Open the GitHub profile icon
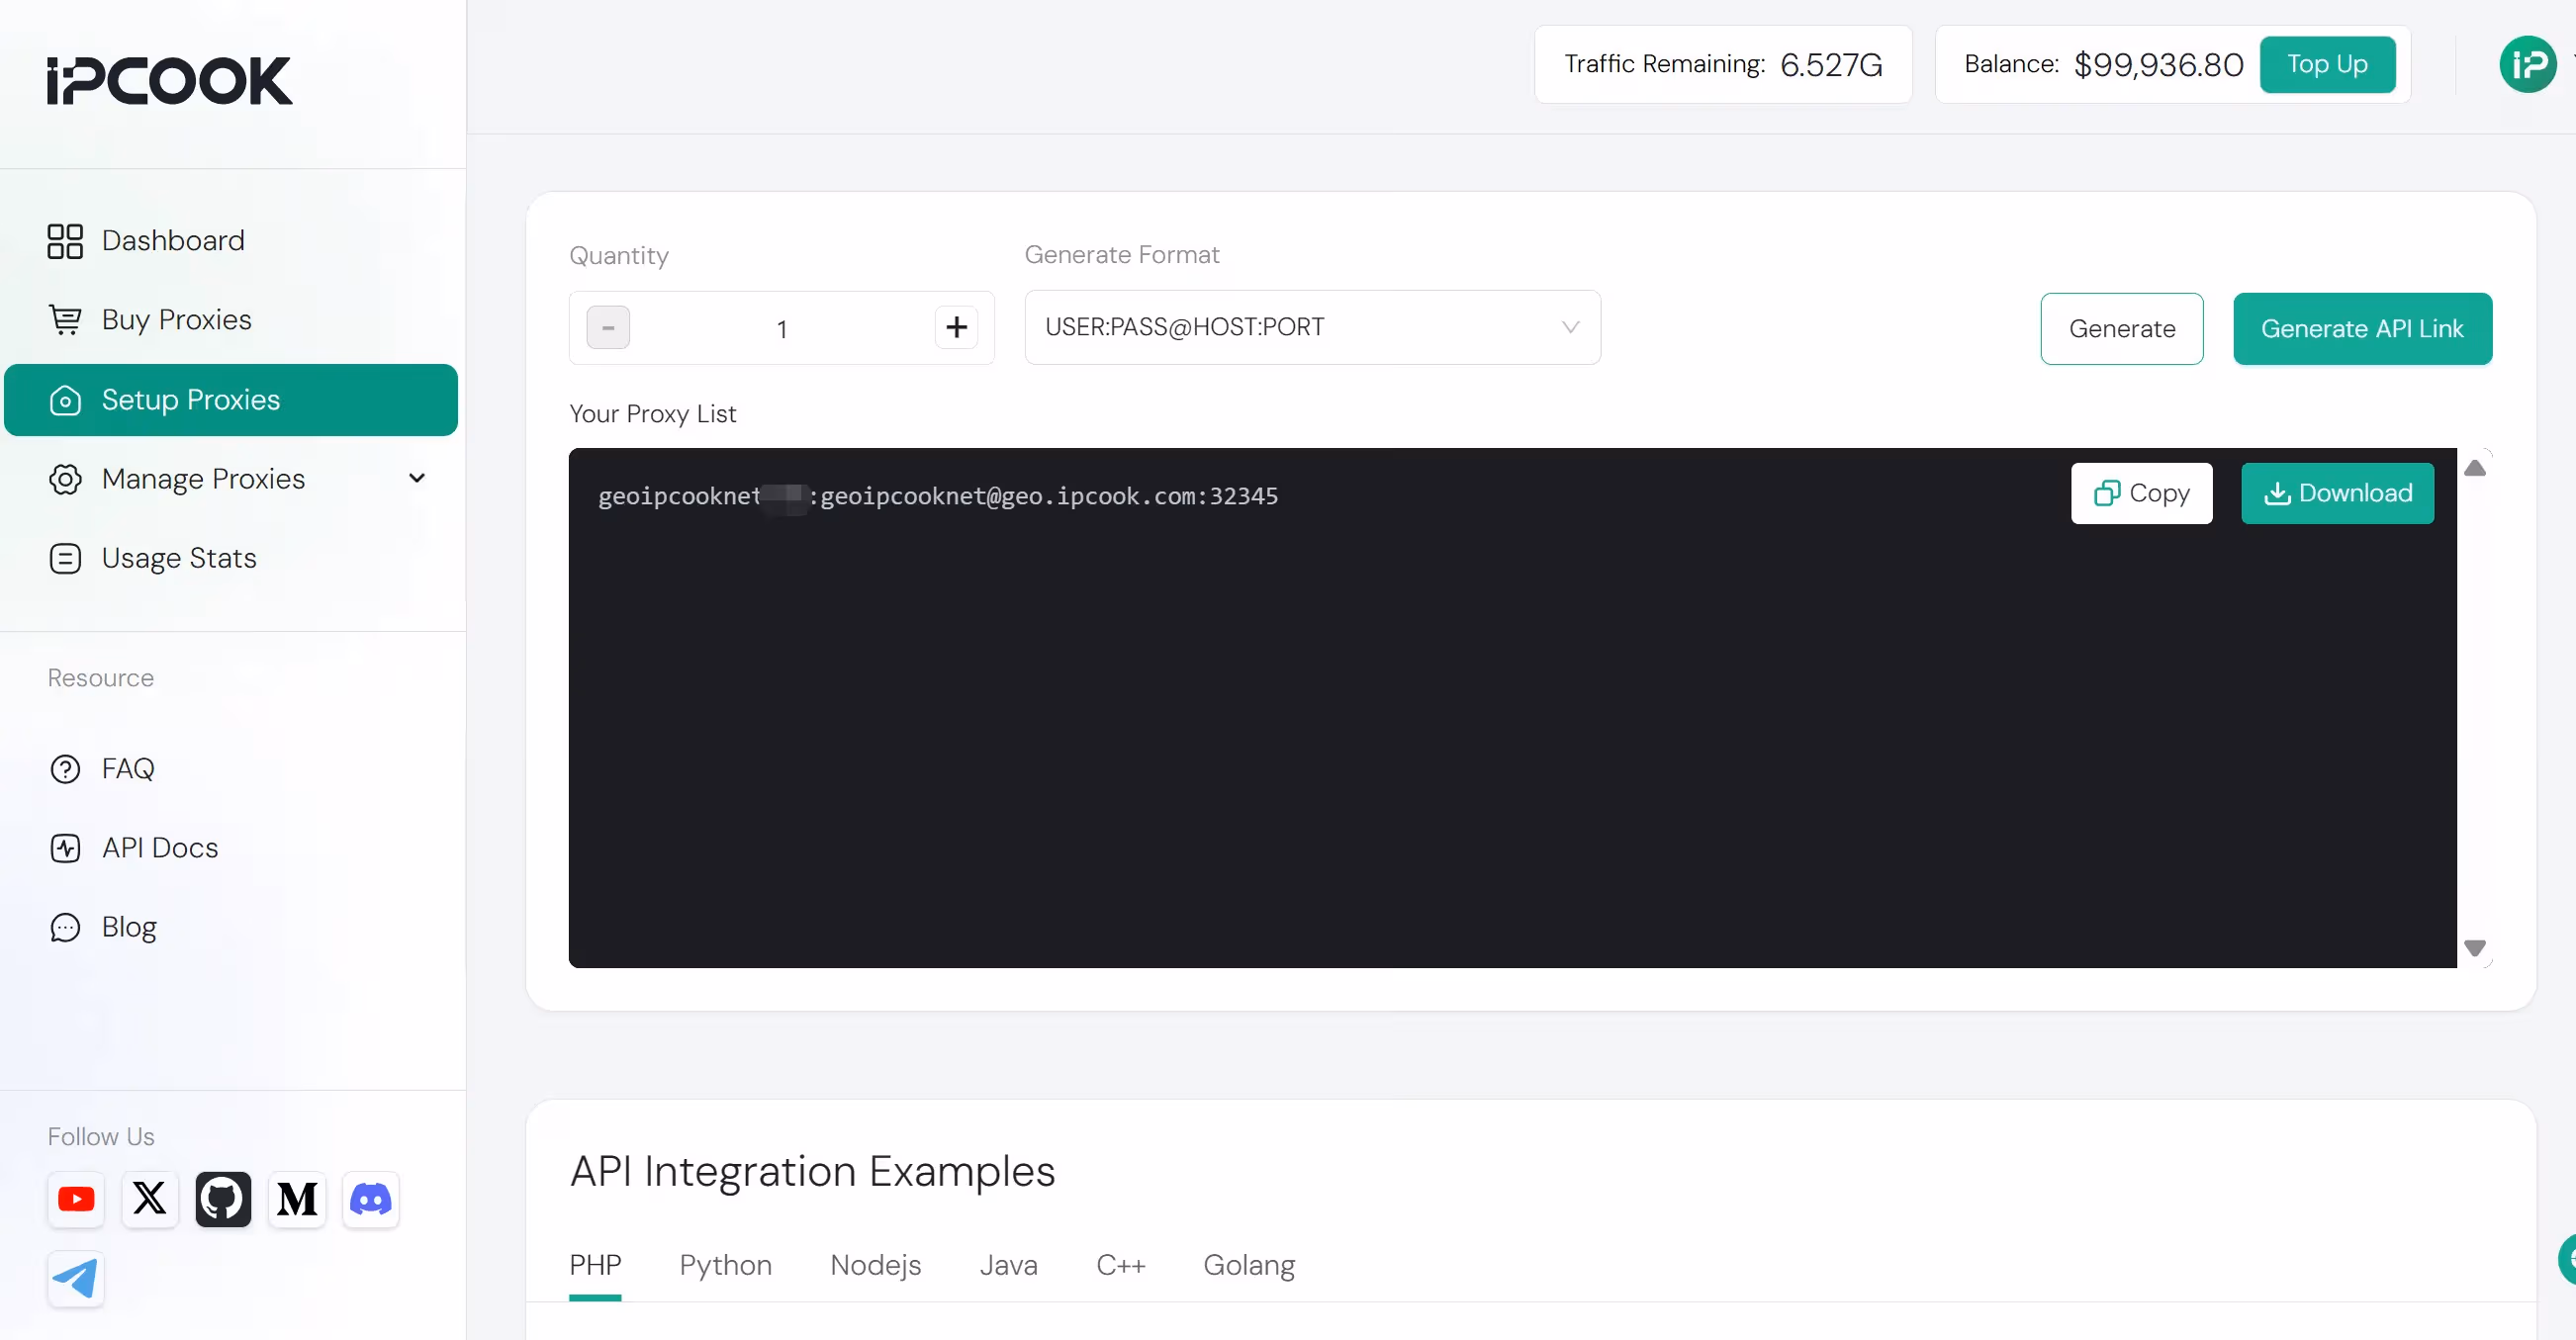The height and width of the screenshot is (1340, 2576). coord(223,1199)
